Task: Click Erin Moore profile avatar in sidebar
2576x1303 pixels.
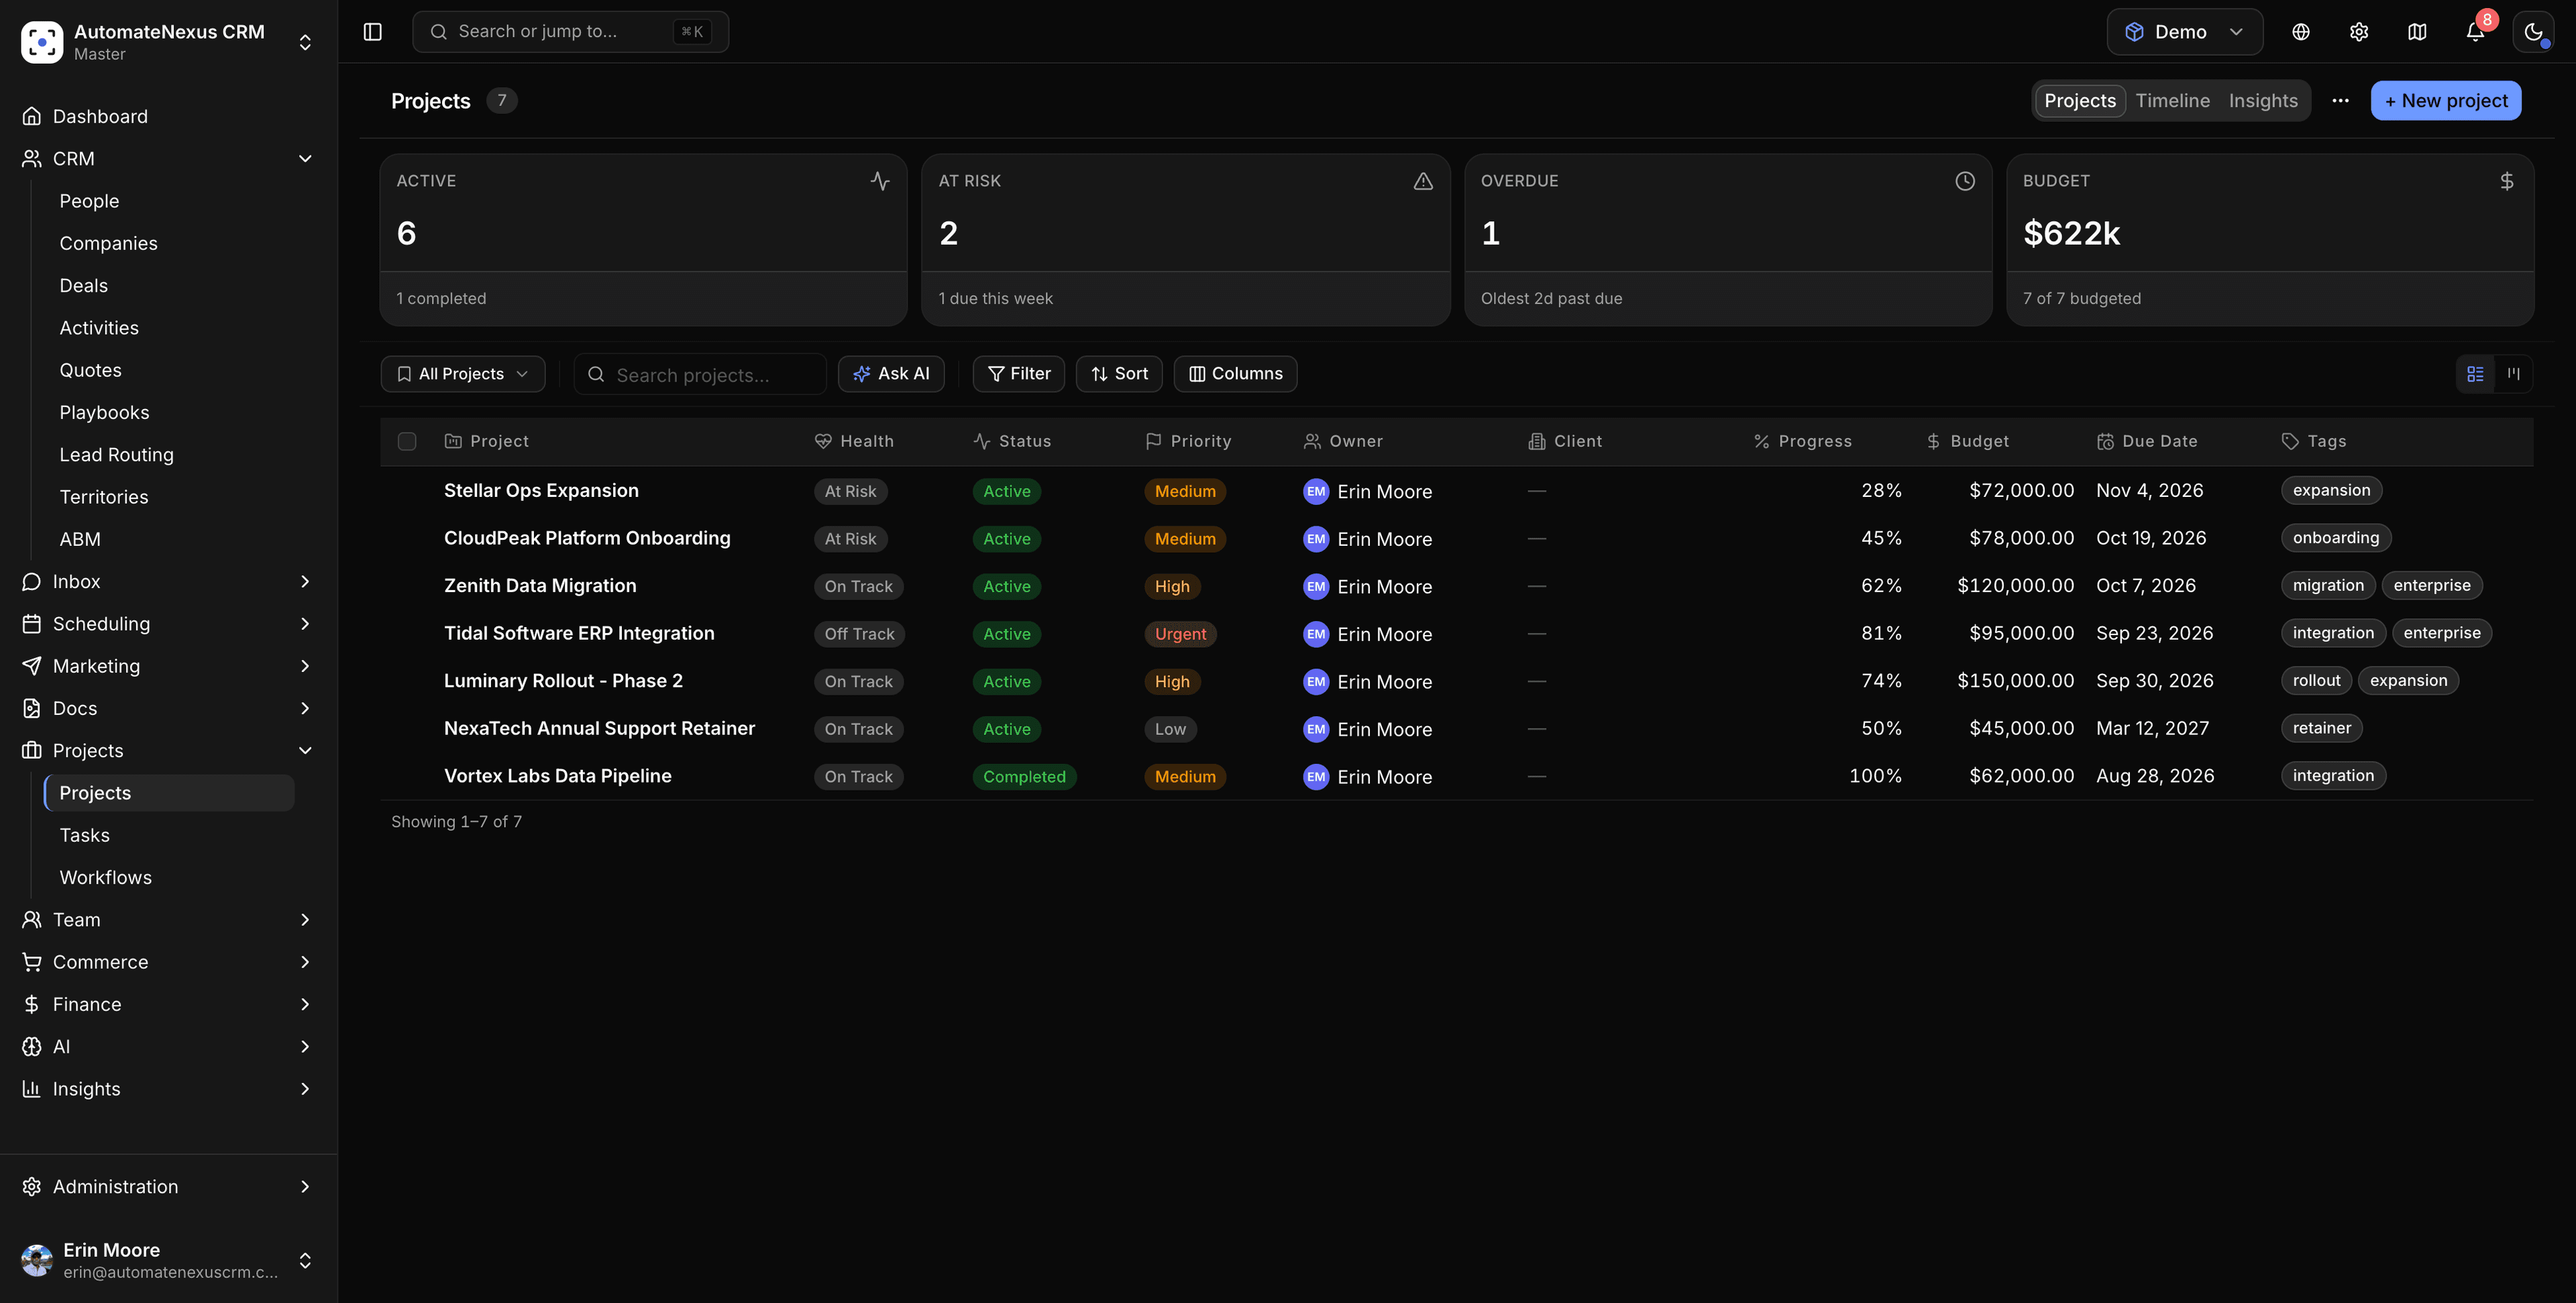Action: tap(37, 1260)
